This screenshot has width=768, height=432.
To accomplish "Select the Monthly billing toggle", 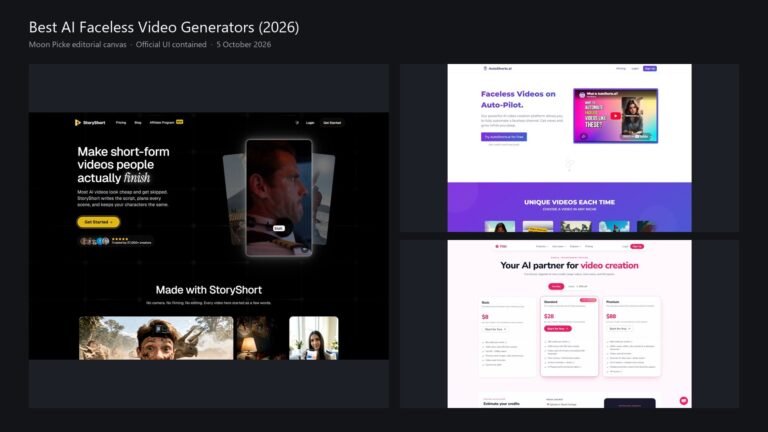I will coord(556,287).
